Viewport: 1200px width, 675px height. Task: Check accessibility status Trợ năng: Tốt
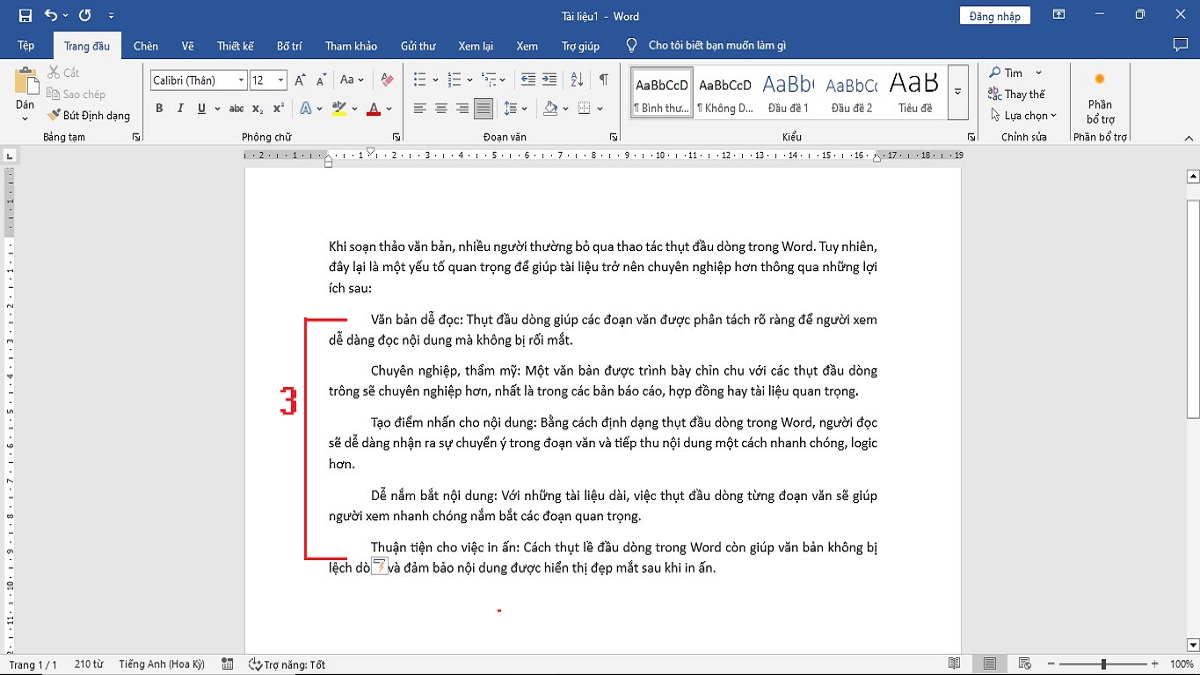[x=287, y=664]
